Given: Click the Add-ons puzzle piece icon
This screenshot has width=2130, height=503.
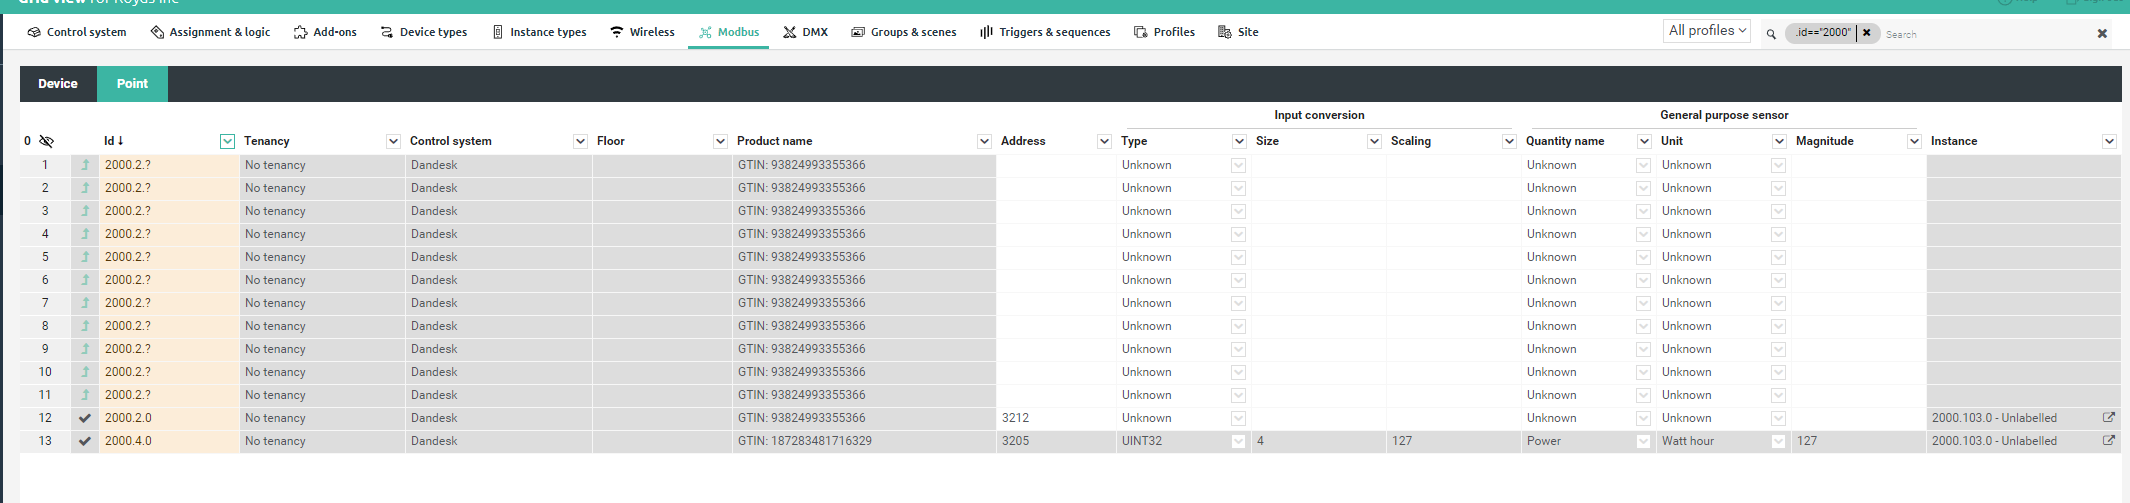Looking at the screenshot, I should pyautogui.click(x=300, y=32).
